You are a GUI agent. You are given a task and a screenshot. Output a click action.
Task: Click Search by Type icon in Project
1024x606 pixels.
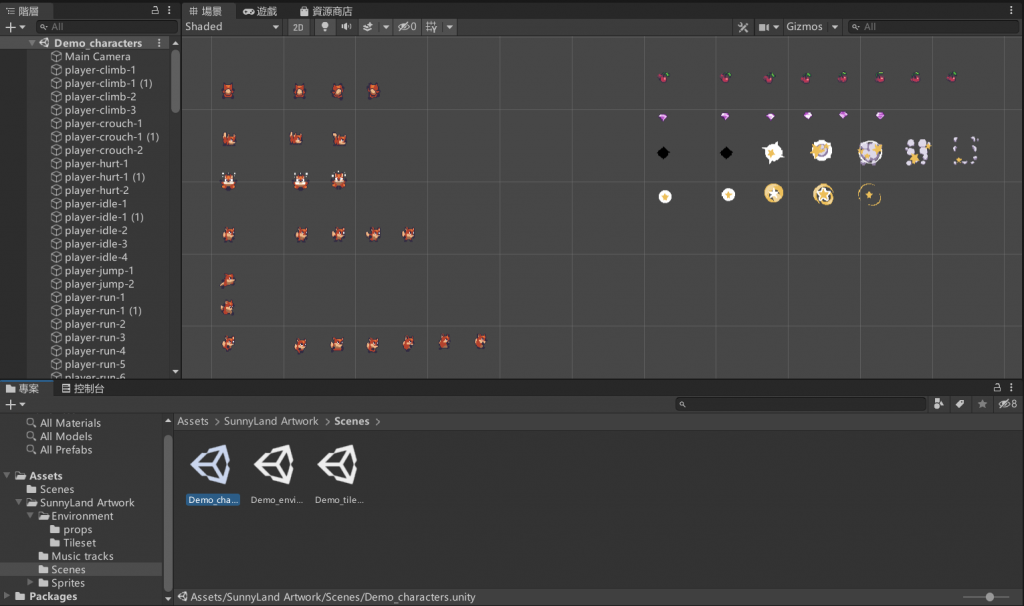pyautogui.click(x=938, y=404)
